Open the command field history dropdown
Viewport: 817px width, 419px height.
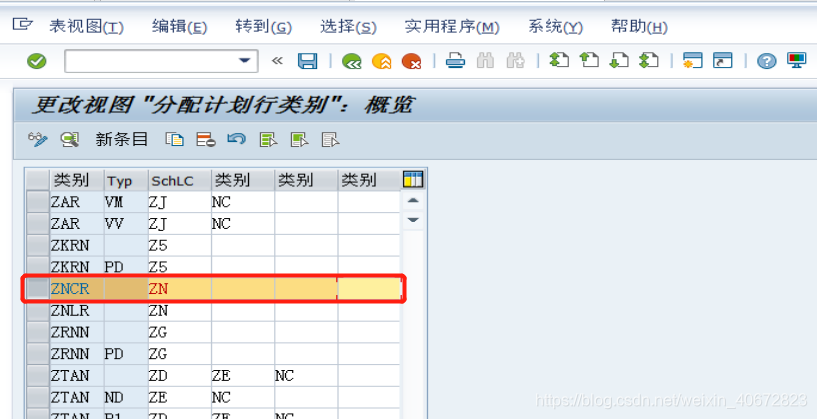point(245,61)
